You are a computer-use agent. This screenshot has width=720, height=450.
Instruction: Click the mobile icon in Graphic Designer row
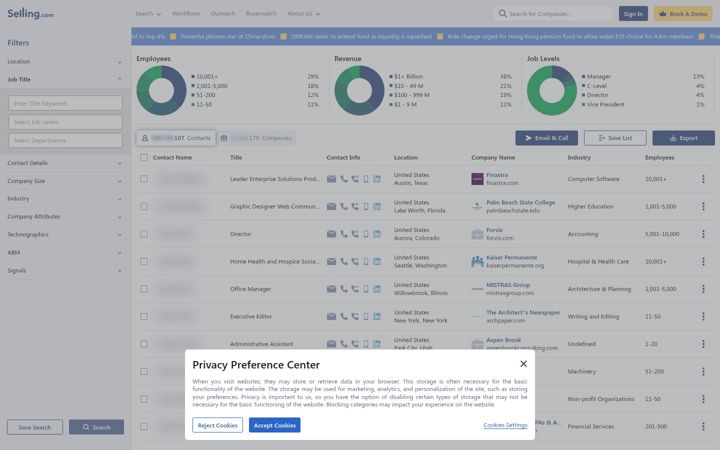coord(366,207)
